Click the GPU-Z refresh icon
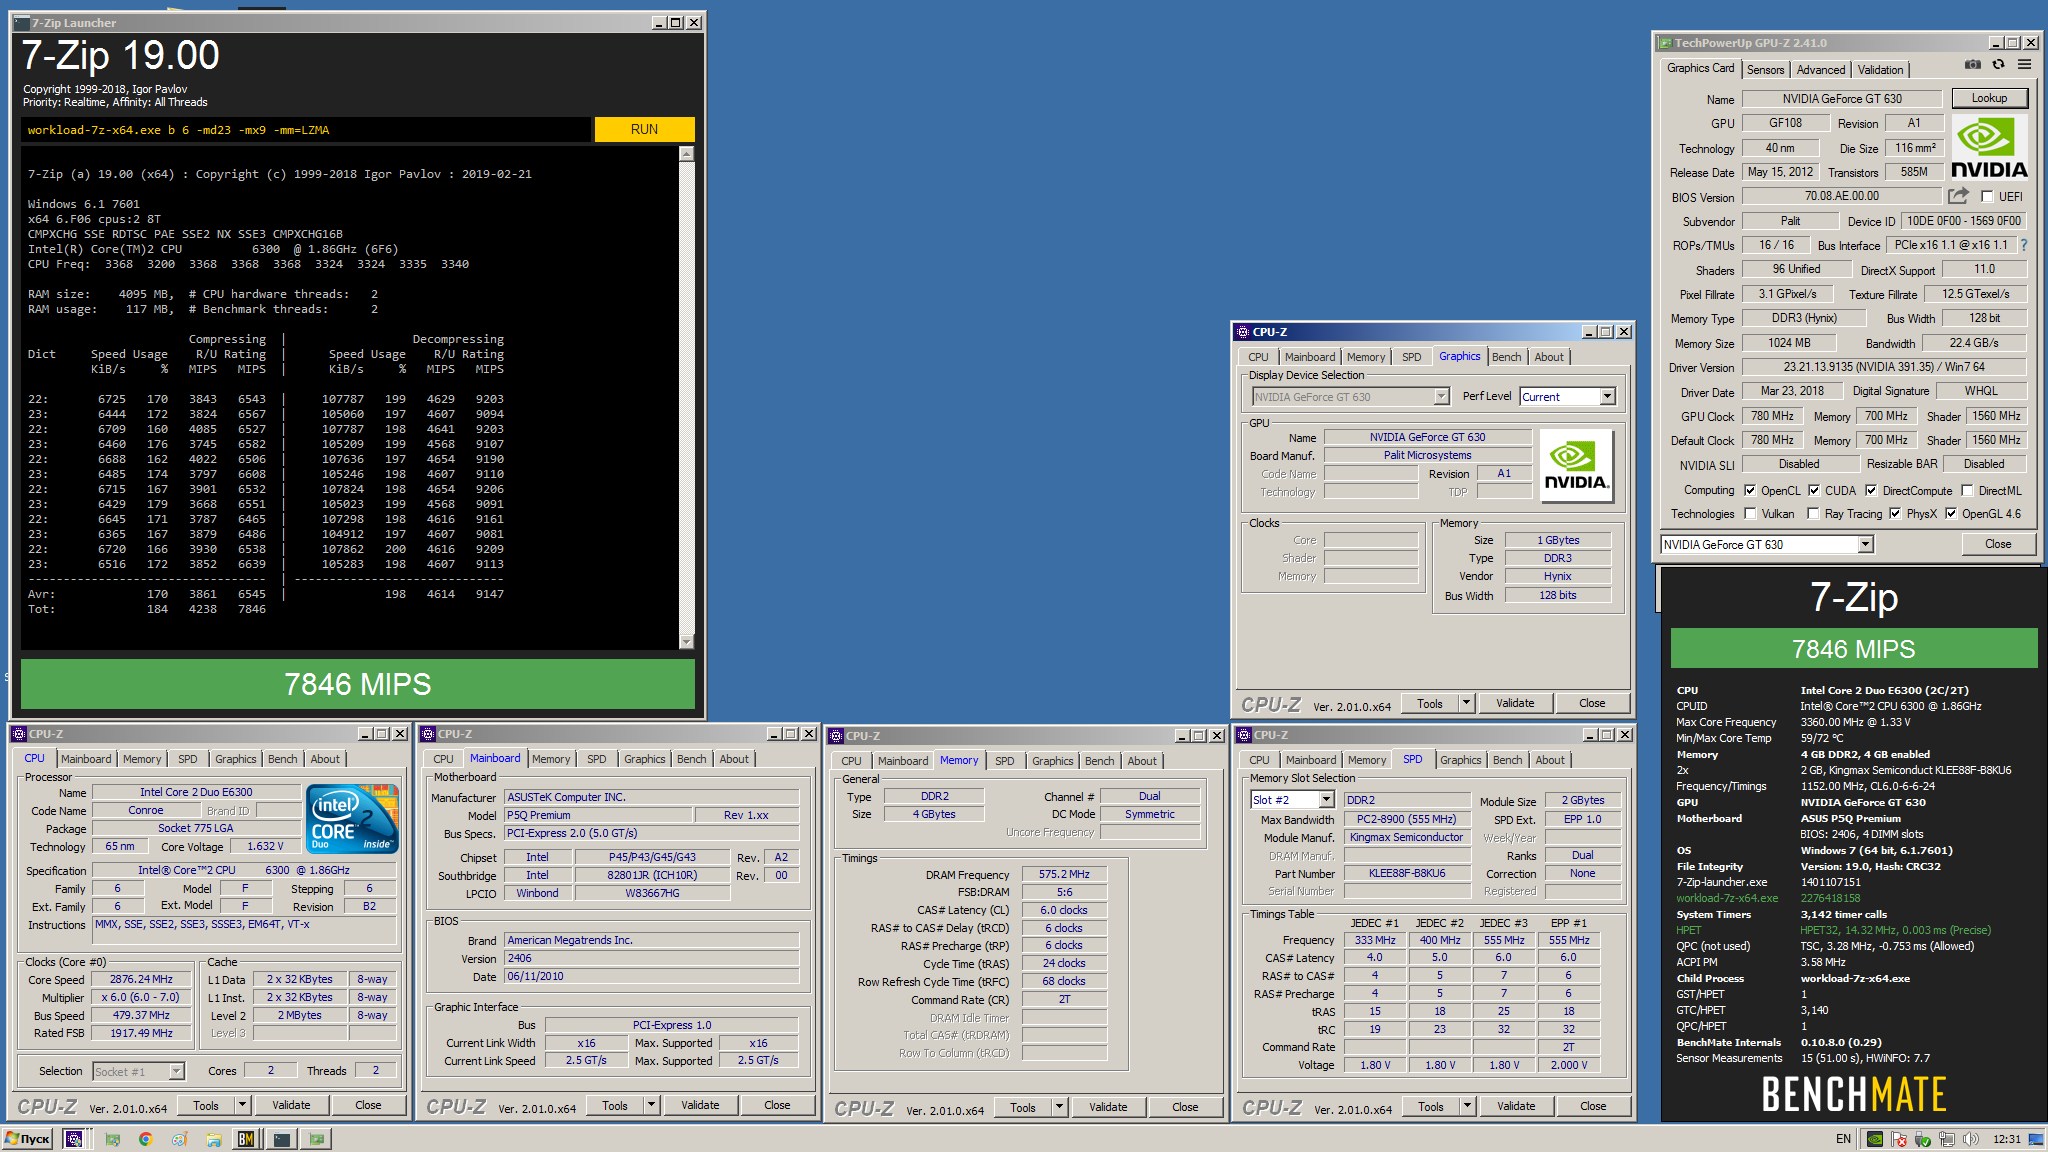 click(x=1998, y=64)
